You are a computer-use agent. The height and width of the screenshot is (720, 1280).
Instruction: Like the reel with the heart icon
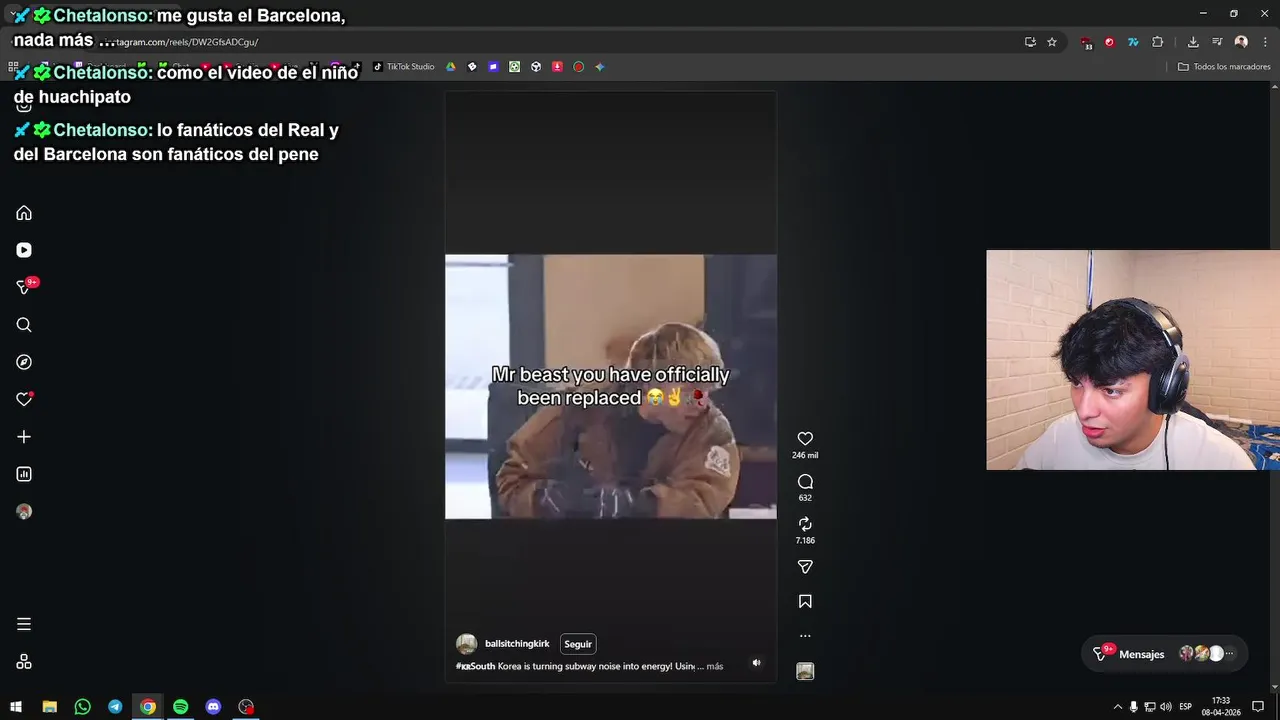click(x=805, y=439)
